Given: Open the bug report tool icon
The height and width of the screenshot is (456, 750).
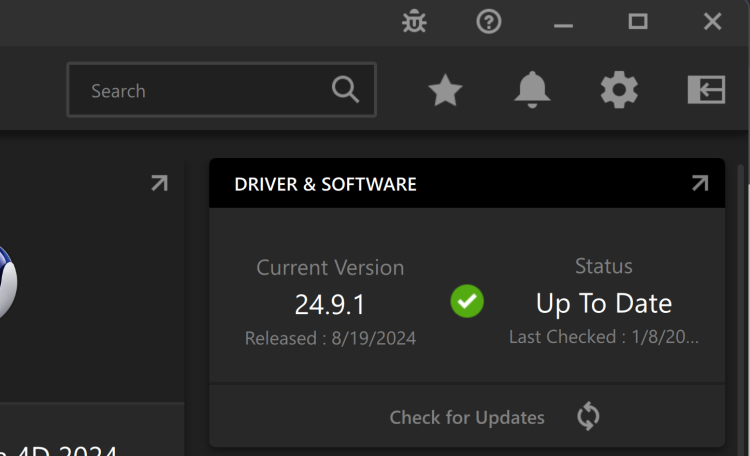Looking at the screenshot, I should [x=414, y=21].
